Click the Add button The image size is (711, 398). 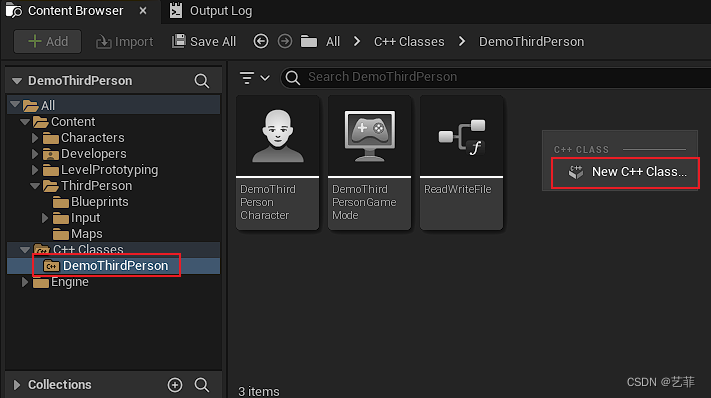[48, 42]
